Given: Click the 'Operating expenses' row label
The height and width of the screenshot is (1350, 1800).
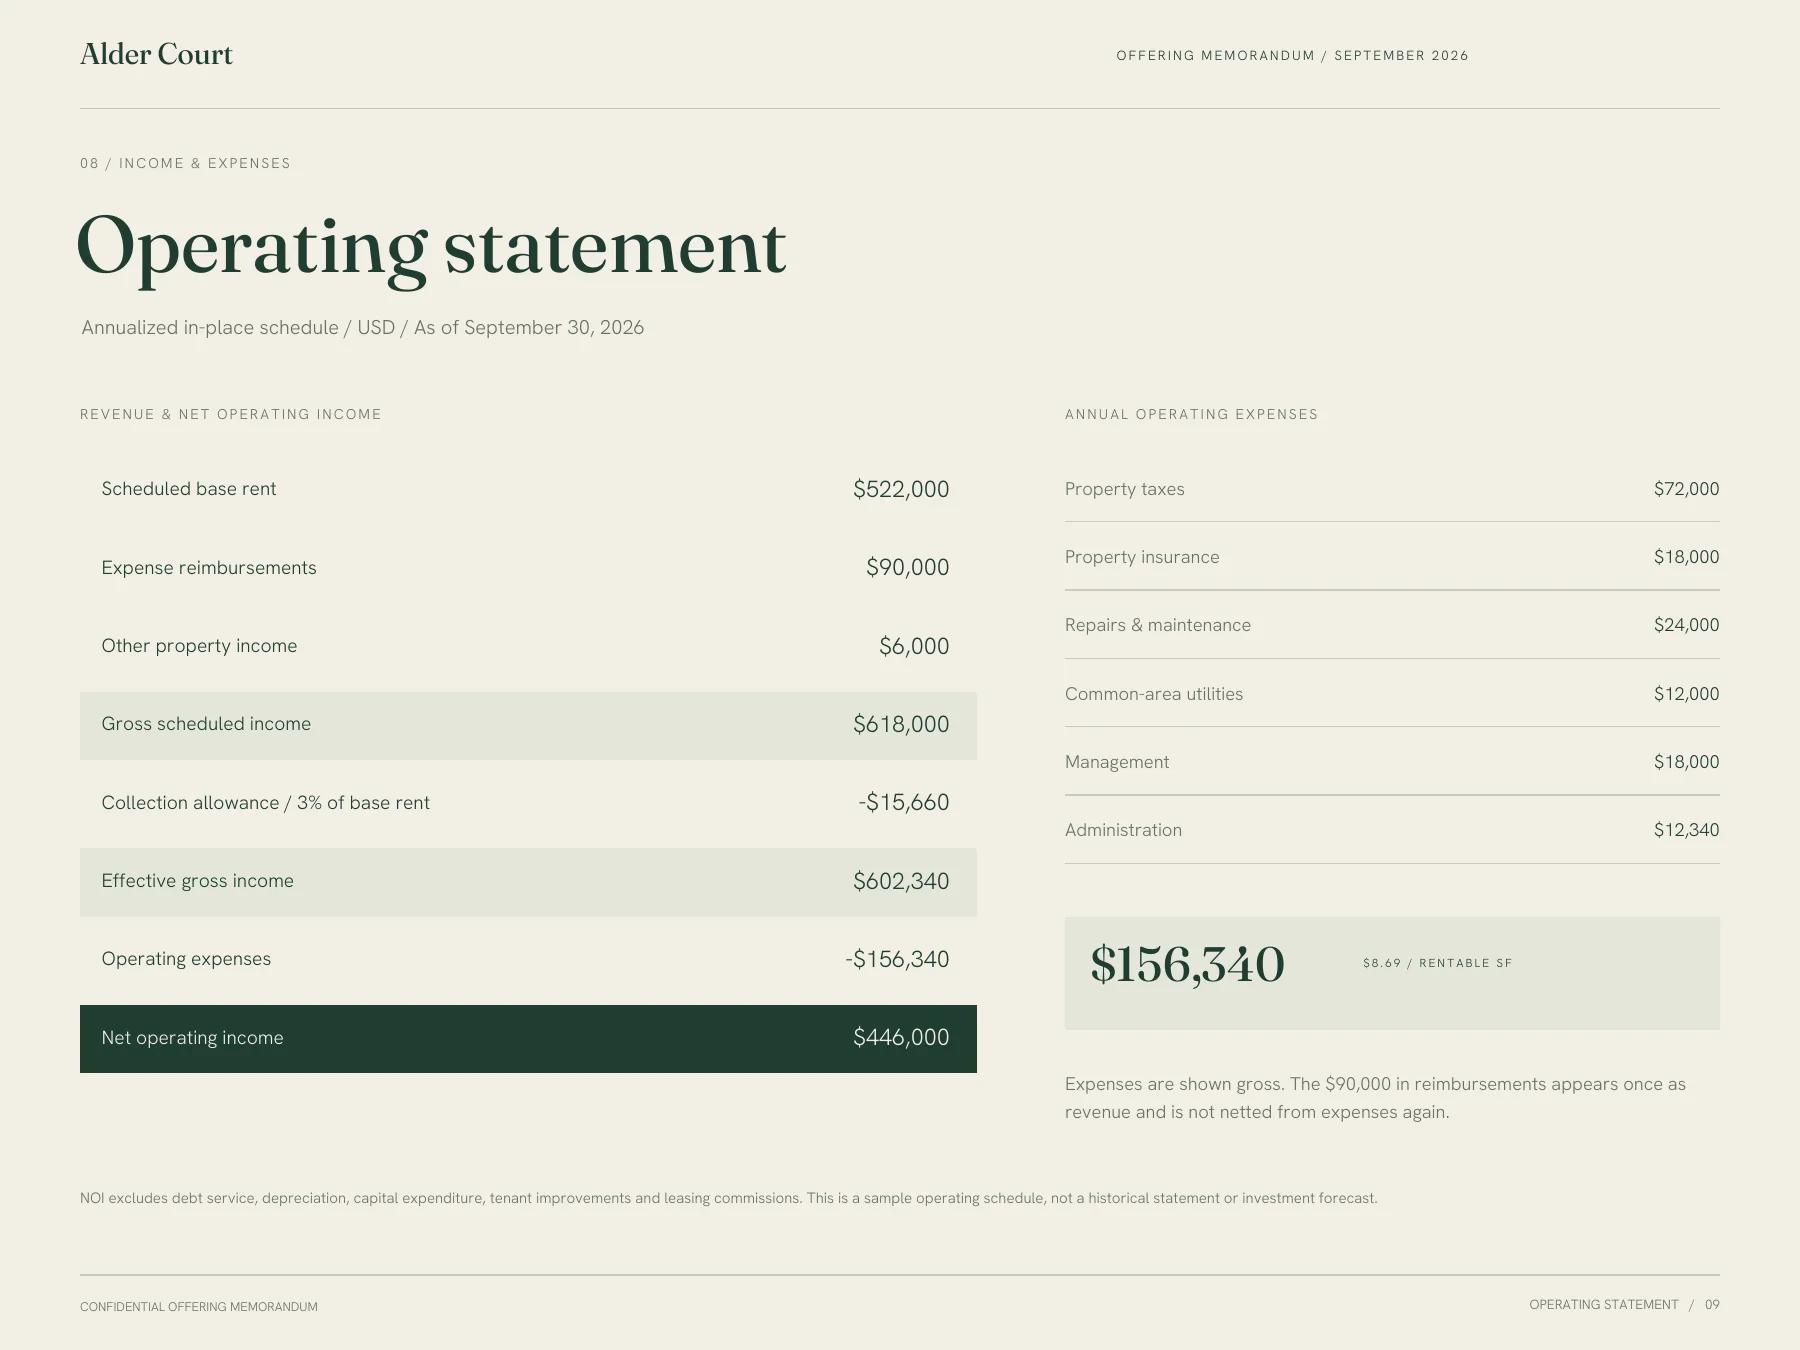Looking at the screenshot, I should tap(186, 959).
